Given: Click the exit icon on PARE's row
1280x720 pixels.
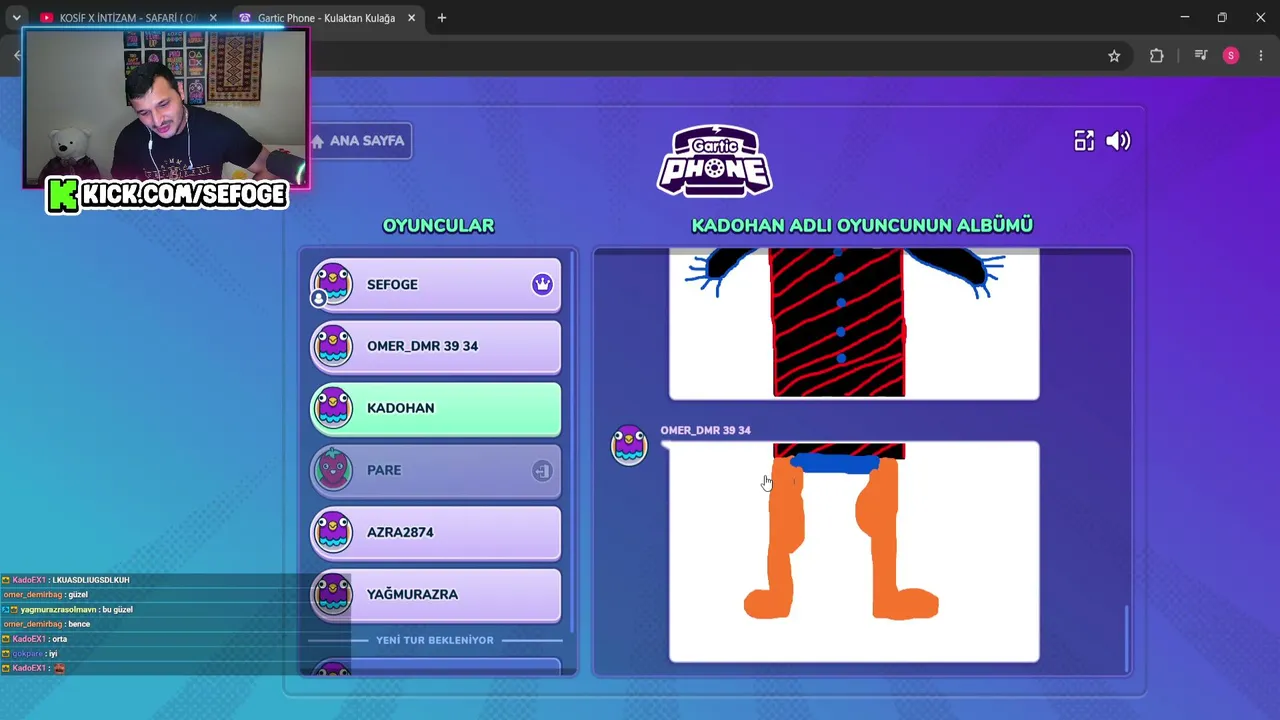Looking at the screenshot, I should click(542, 471).
